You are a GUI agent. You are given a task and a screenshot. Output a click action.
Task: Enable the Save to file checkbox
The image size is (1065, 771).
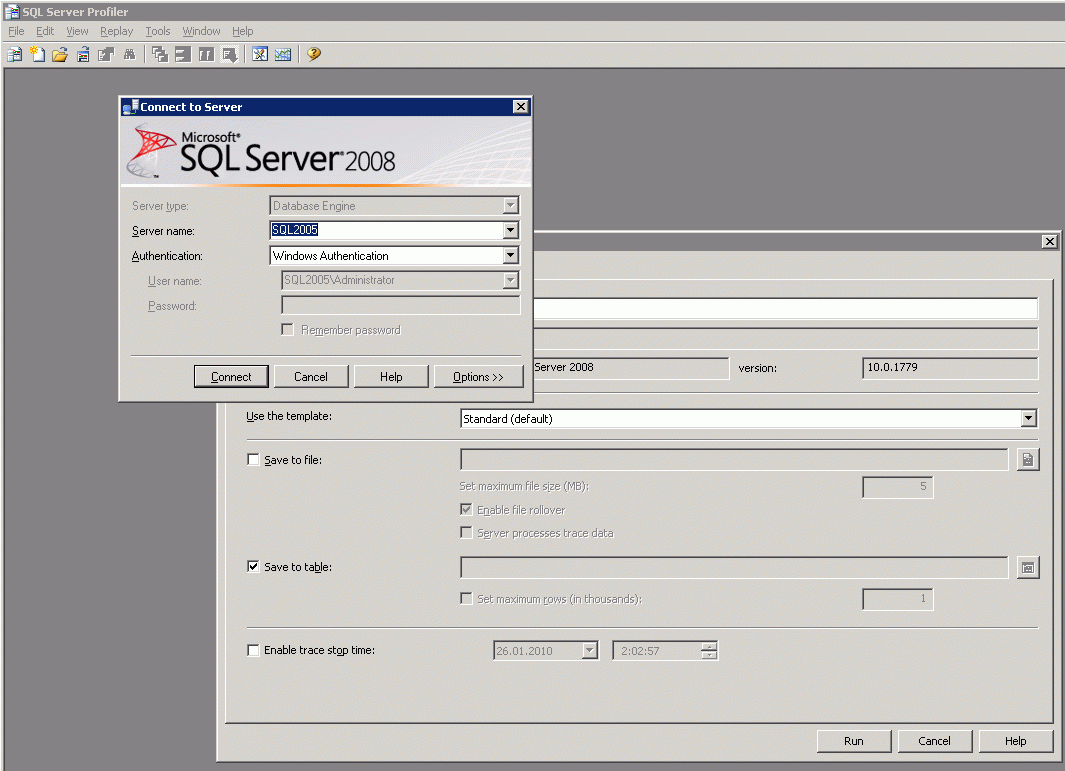(x=253, y=460)
